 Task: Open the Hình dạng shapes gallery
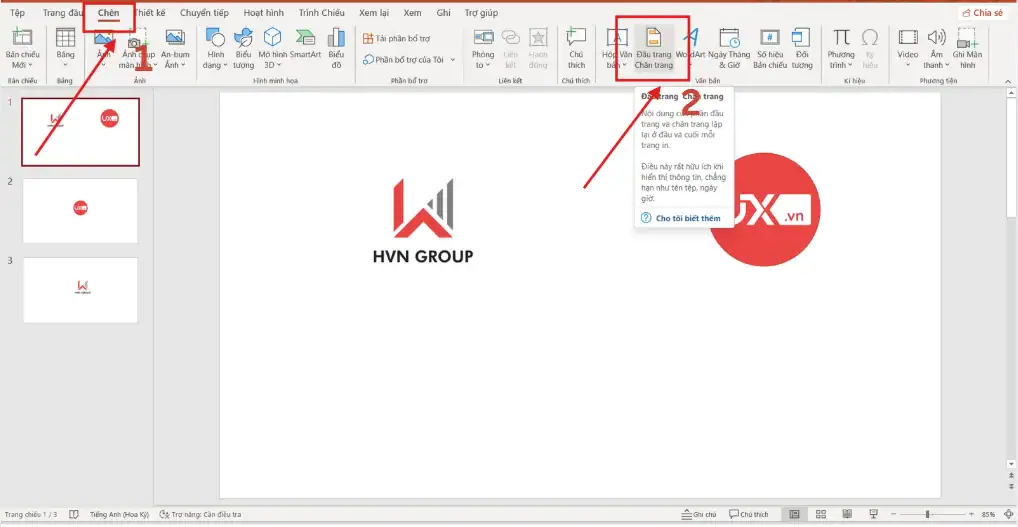point(216,48)
